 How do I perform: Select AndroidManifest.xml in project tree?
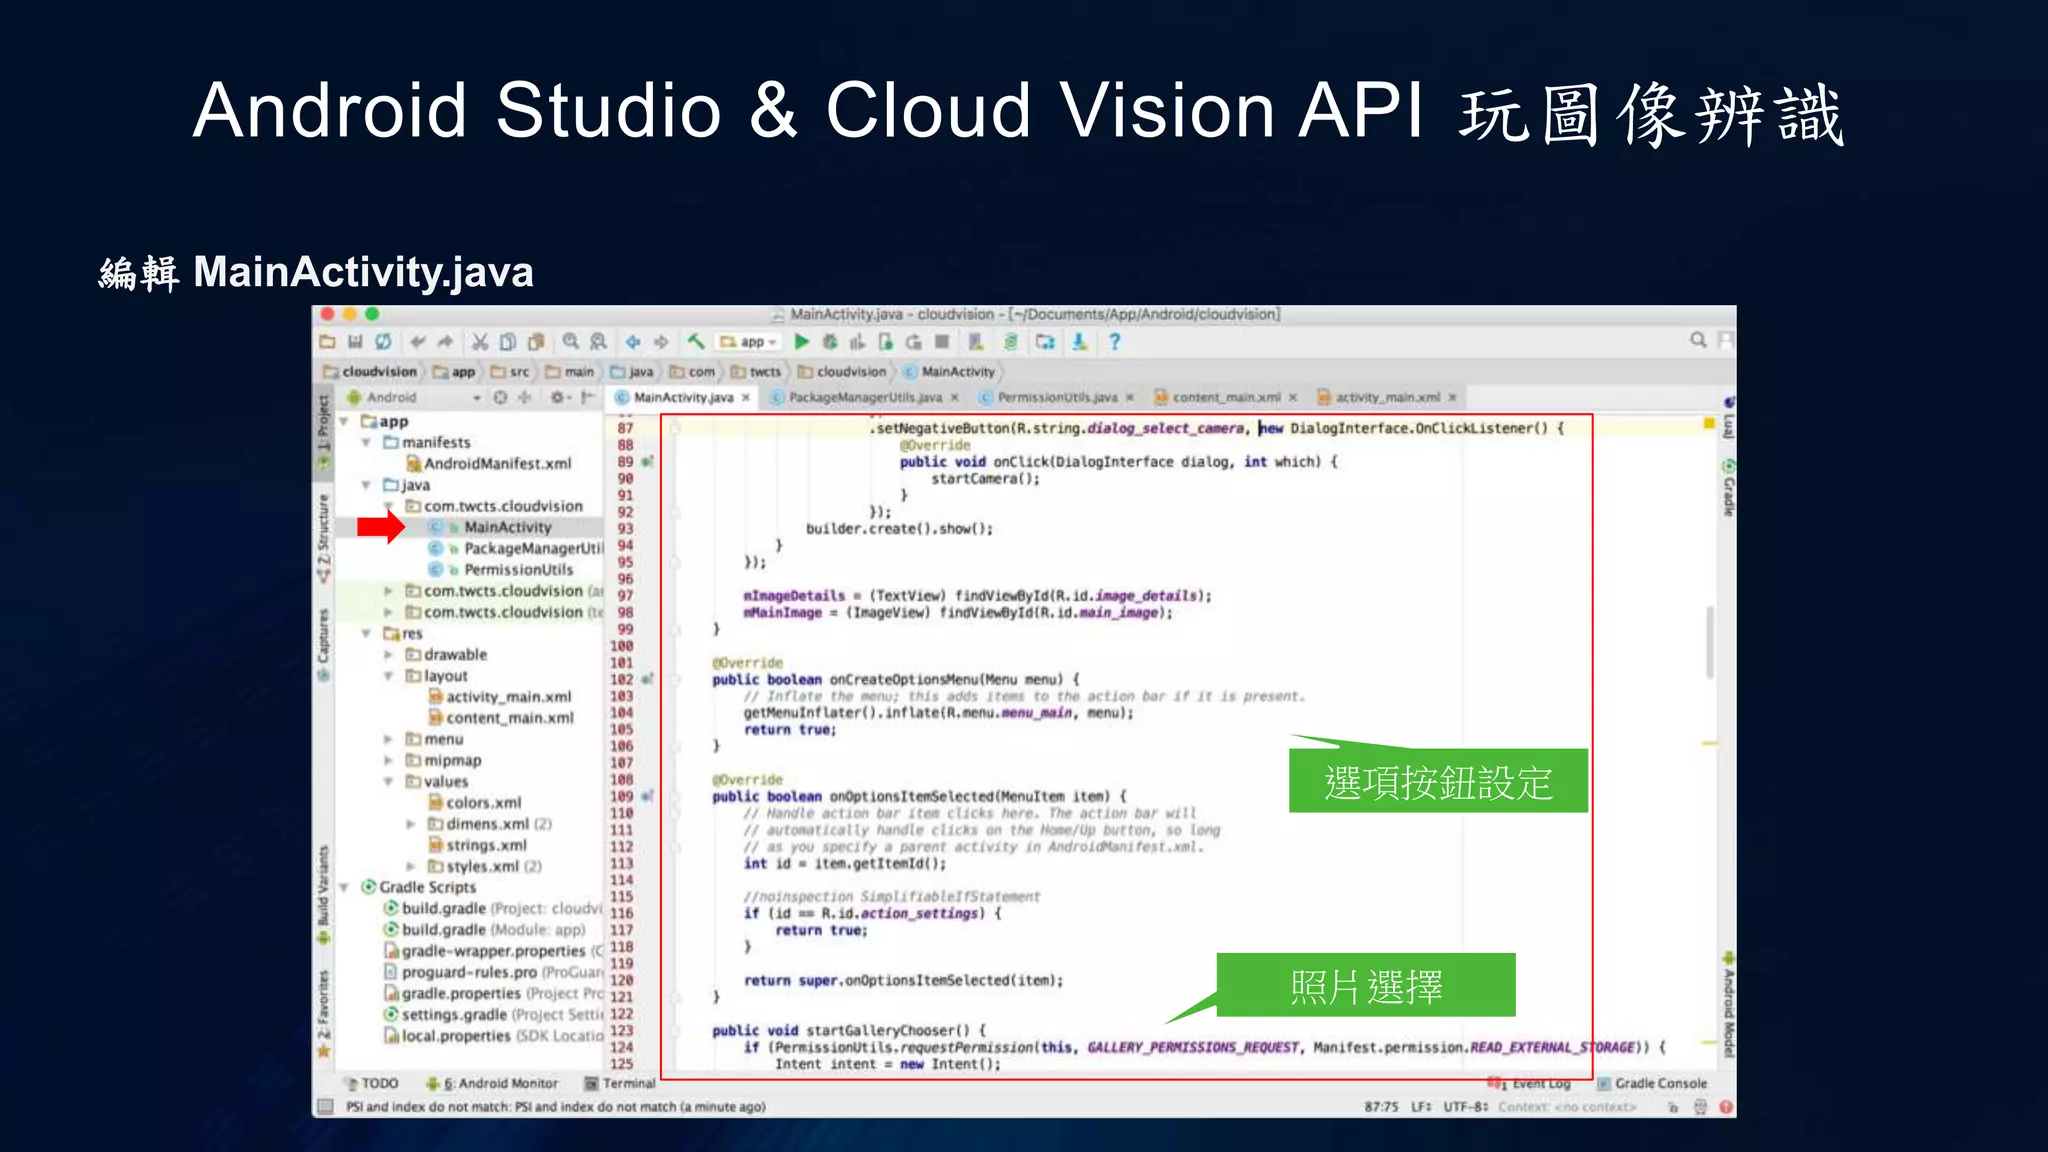pyautogui.click(x=488, y=464)
